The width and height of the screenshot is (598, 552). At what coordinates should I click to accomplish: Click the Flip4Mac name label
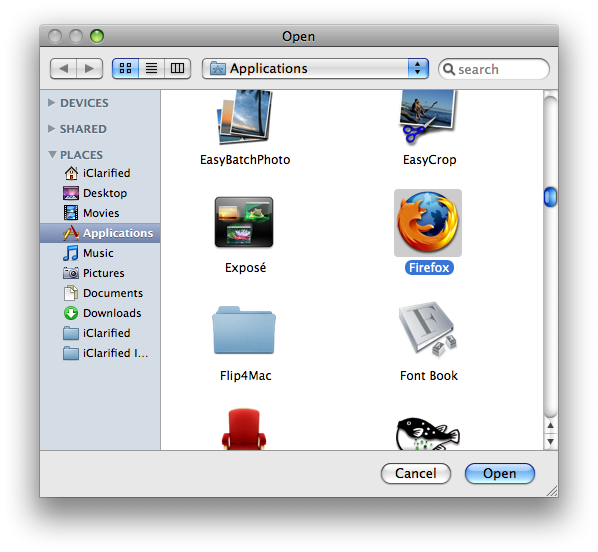tap(246, 376)
